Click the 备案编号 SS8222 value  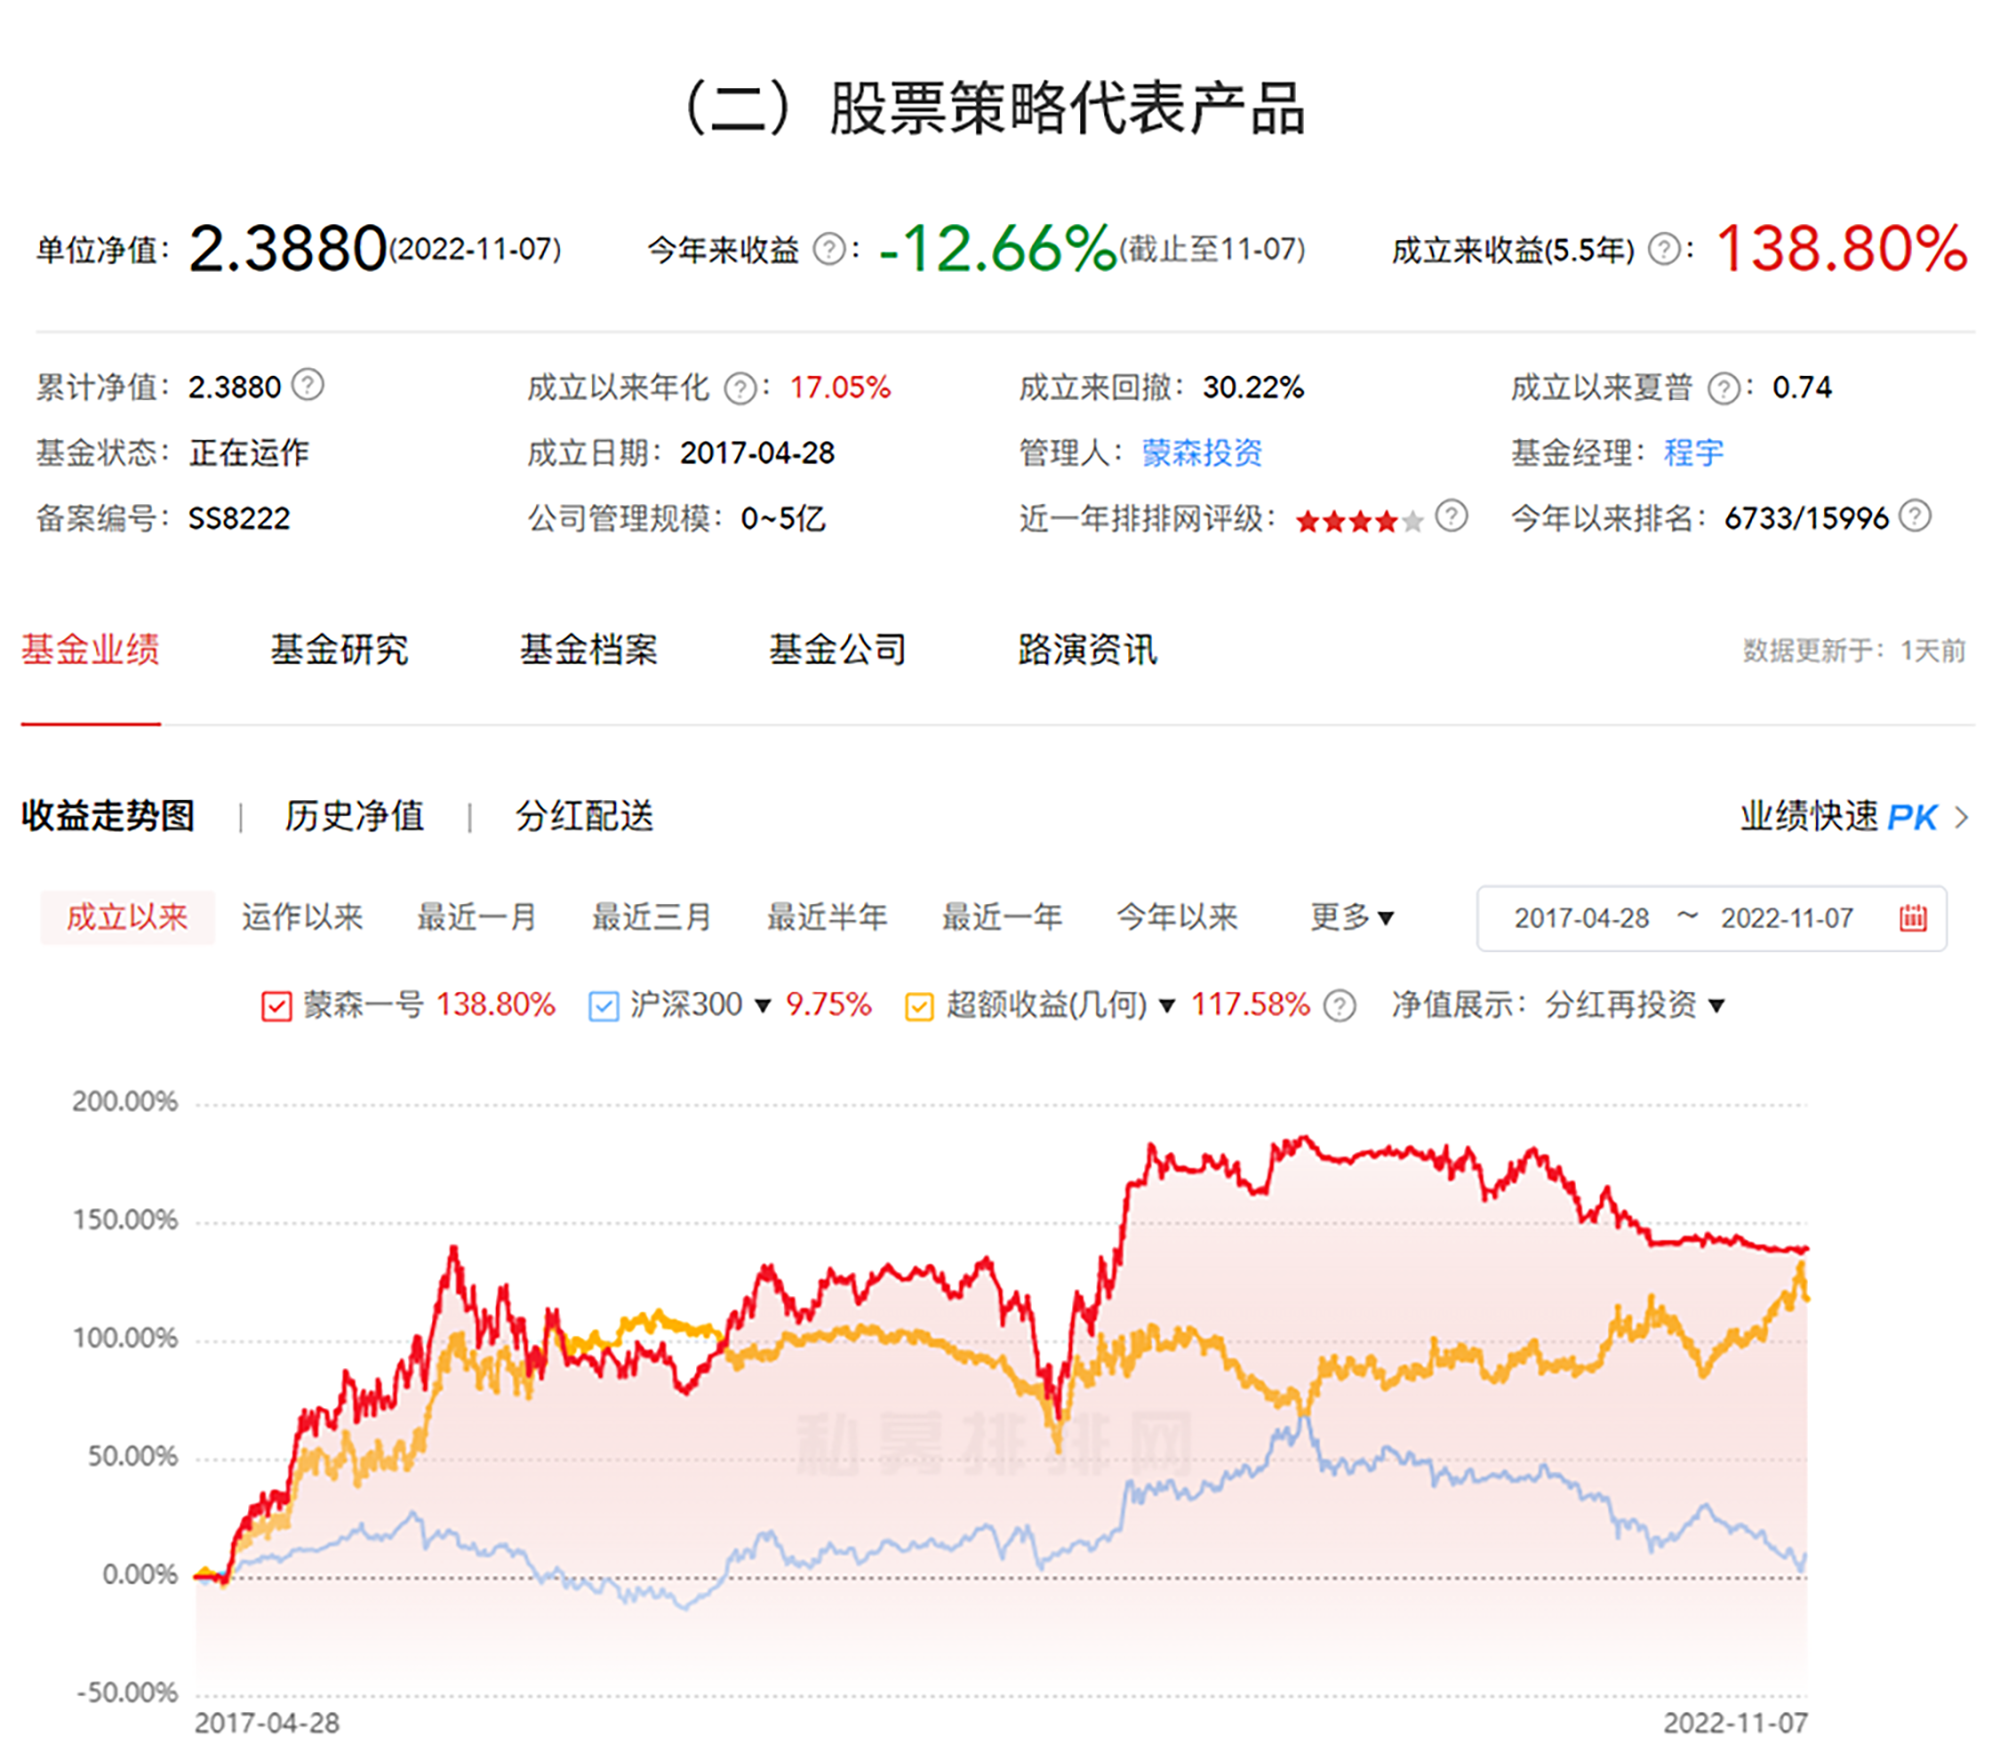click(239, 519)
